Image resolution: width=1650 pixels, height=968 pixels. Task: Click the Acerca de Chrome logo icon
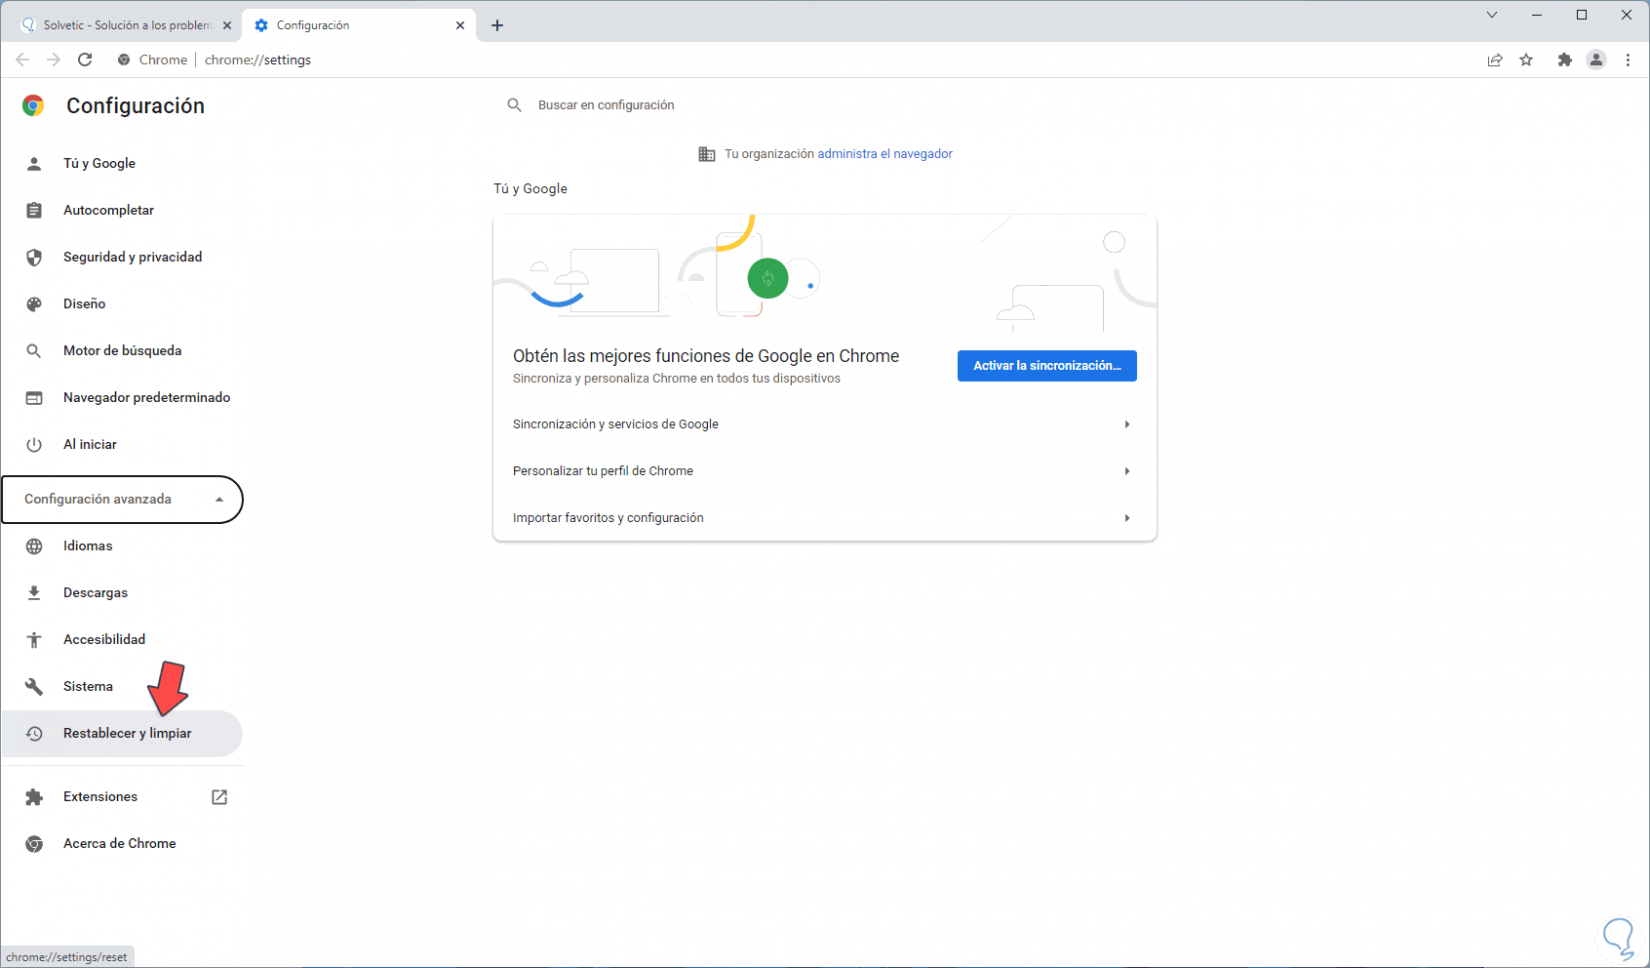(x=34, y=844)
